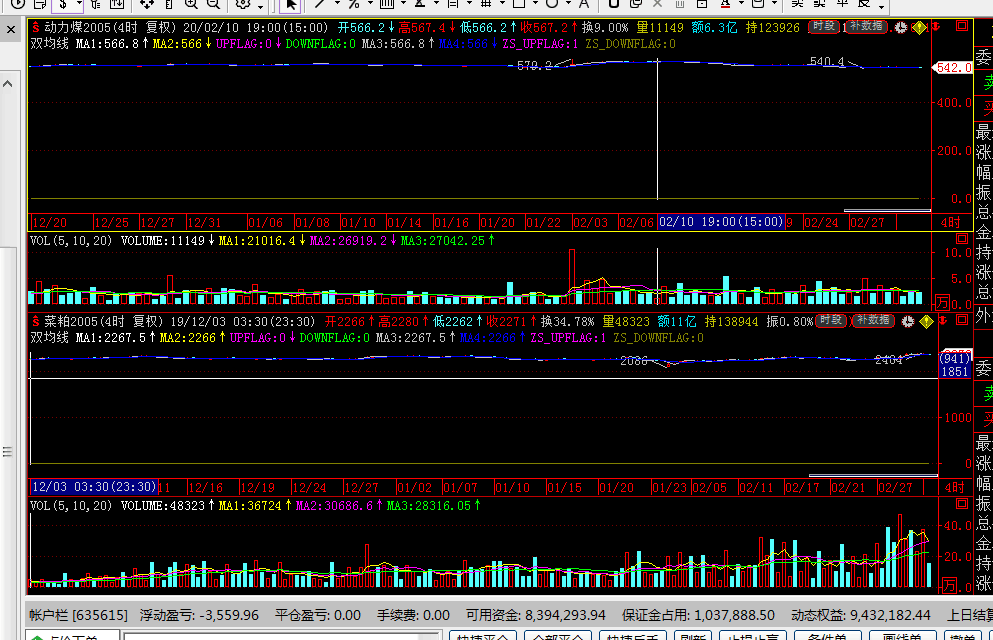Click the 动力煤2005 chart title

(75, 28)
